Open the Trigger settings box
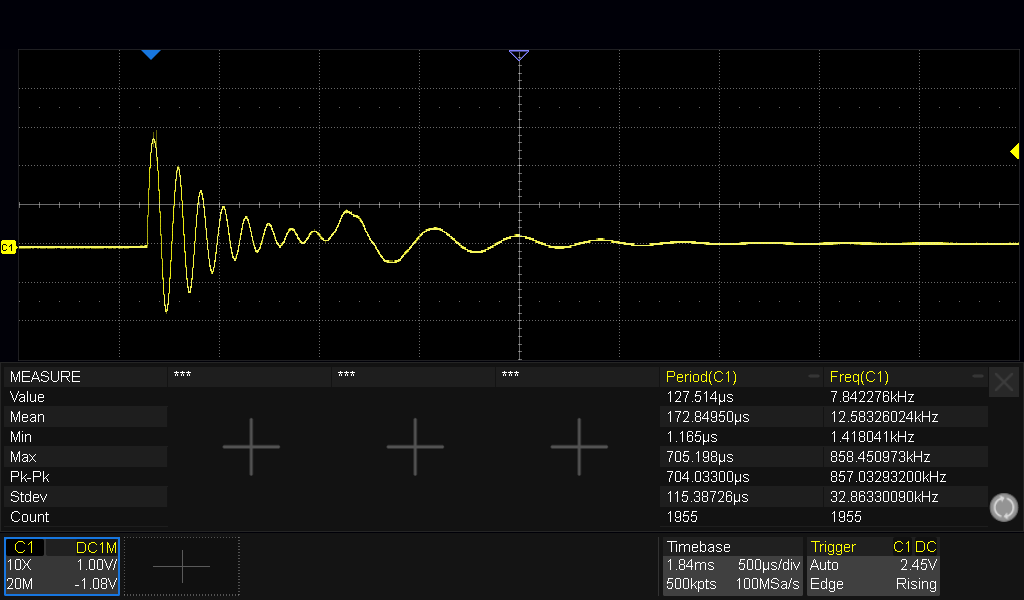Image resolution: width=1024 pixels, height=600 pixels. pos(873,566)
